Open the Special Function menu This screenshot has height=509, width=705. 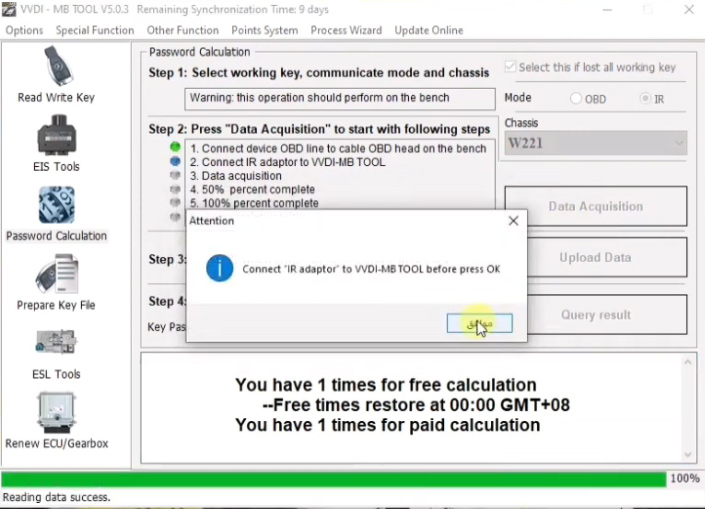coord(95,30)
